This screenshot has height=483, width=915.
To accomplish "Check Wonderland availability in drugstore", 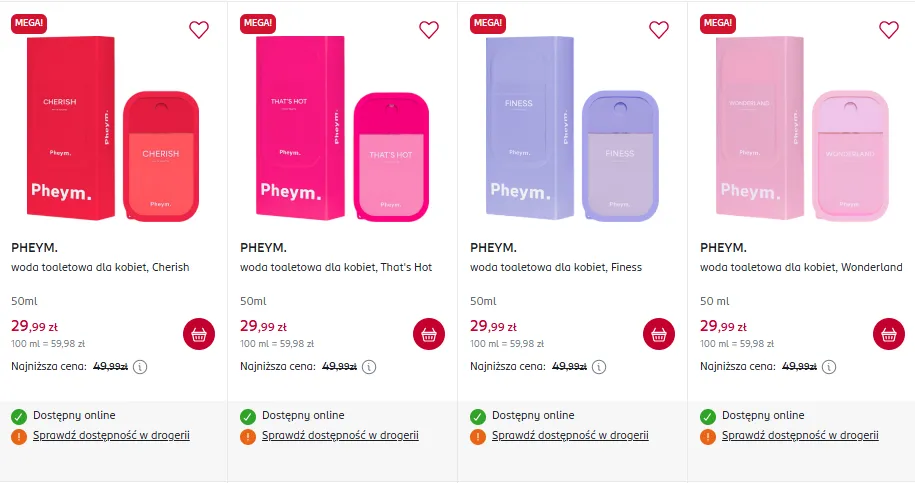I will click(800, 436).
